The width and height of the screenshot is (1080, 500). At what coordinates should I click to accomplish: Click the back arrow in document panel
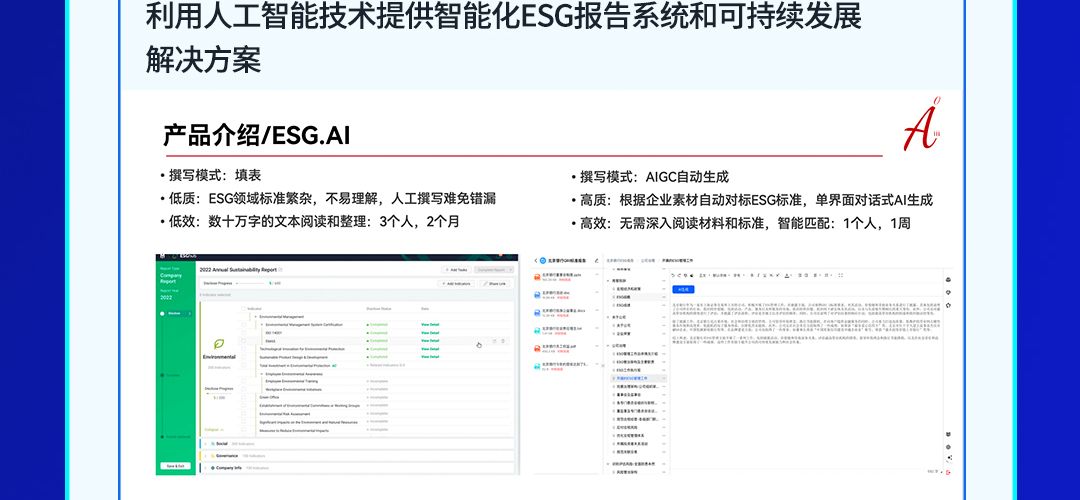pos(536,260)
